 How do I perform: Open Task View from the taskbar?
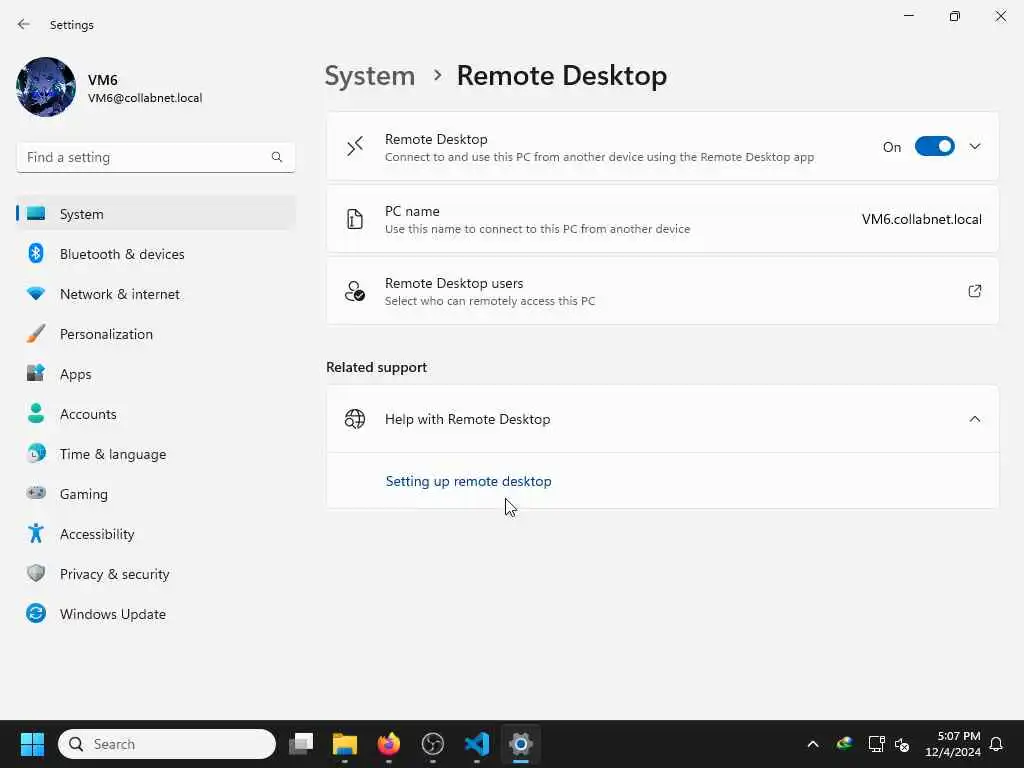pos(301,744)
